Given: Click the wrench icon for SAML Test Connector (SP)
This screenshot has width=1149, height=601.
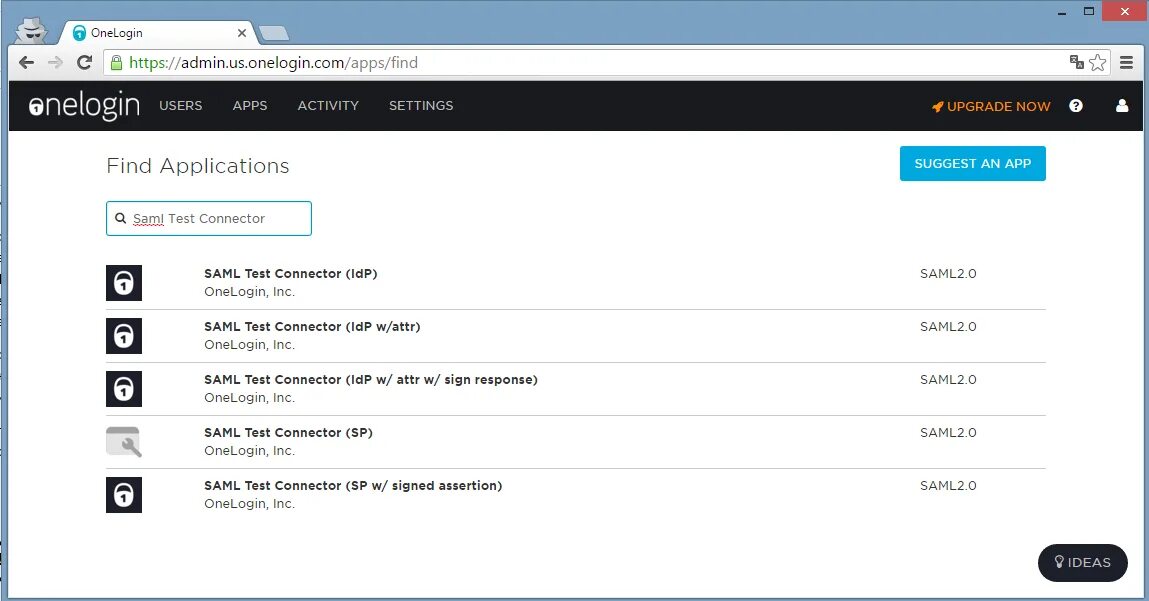Looking at the screenshot, I should (x=124, y=442).
